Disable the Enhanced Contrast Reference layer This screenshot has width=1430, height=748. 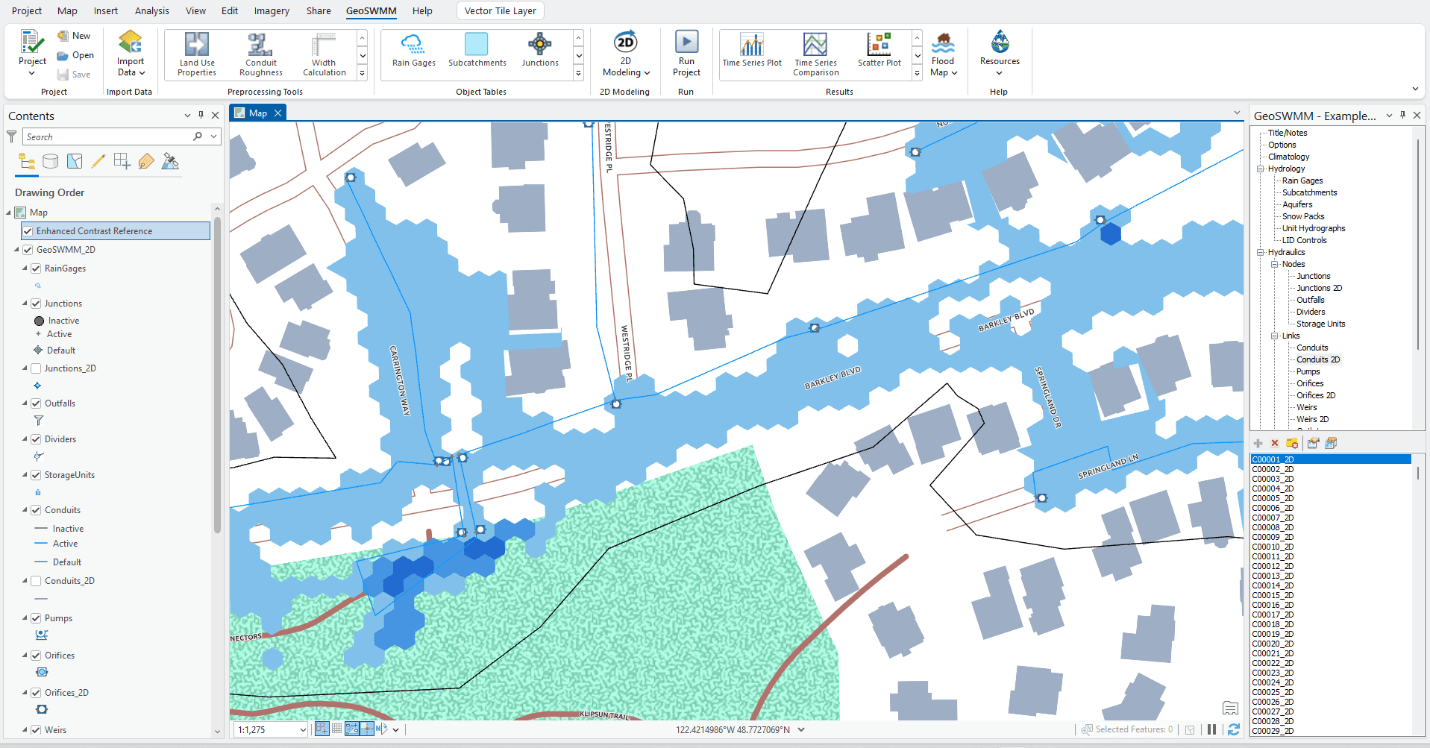coord(27,230)
